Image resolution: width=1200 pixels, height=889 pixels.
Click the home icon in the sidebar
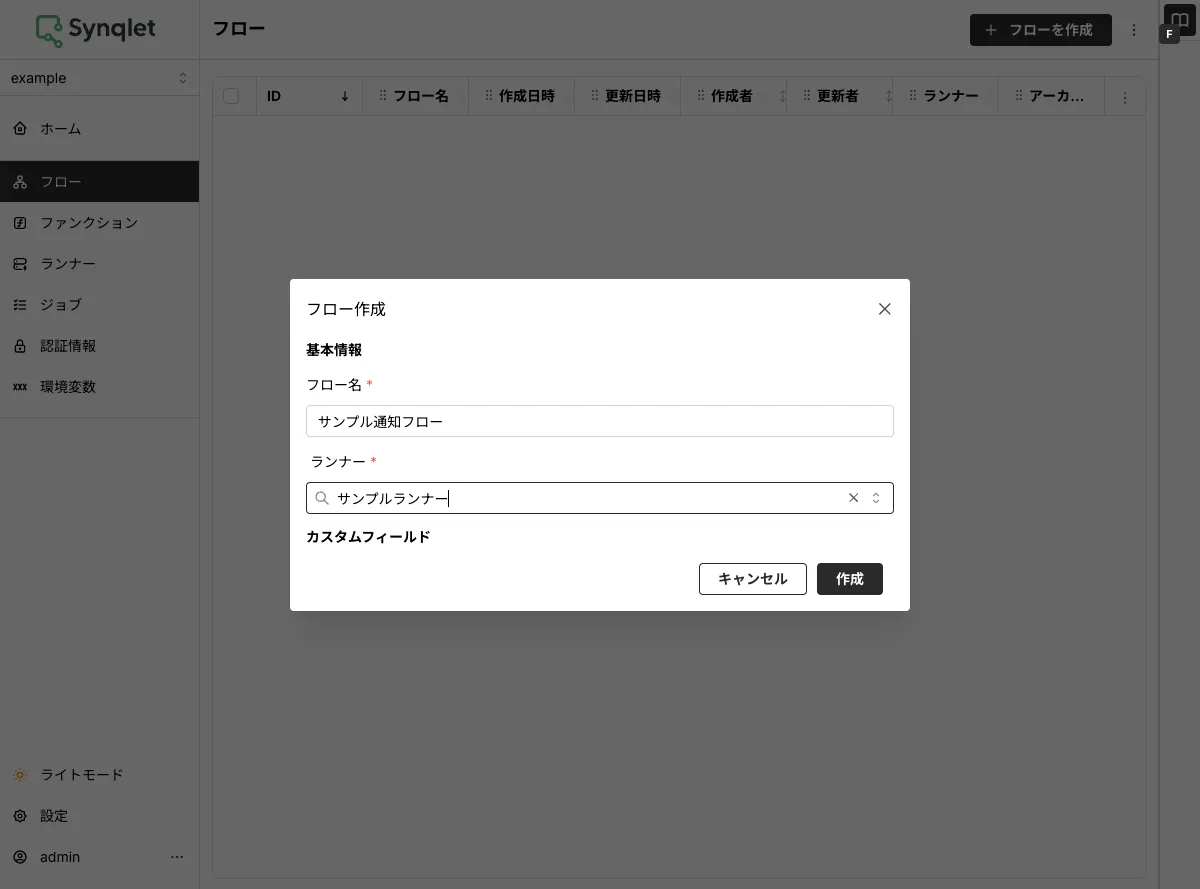click(x=20, y=129)
